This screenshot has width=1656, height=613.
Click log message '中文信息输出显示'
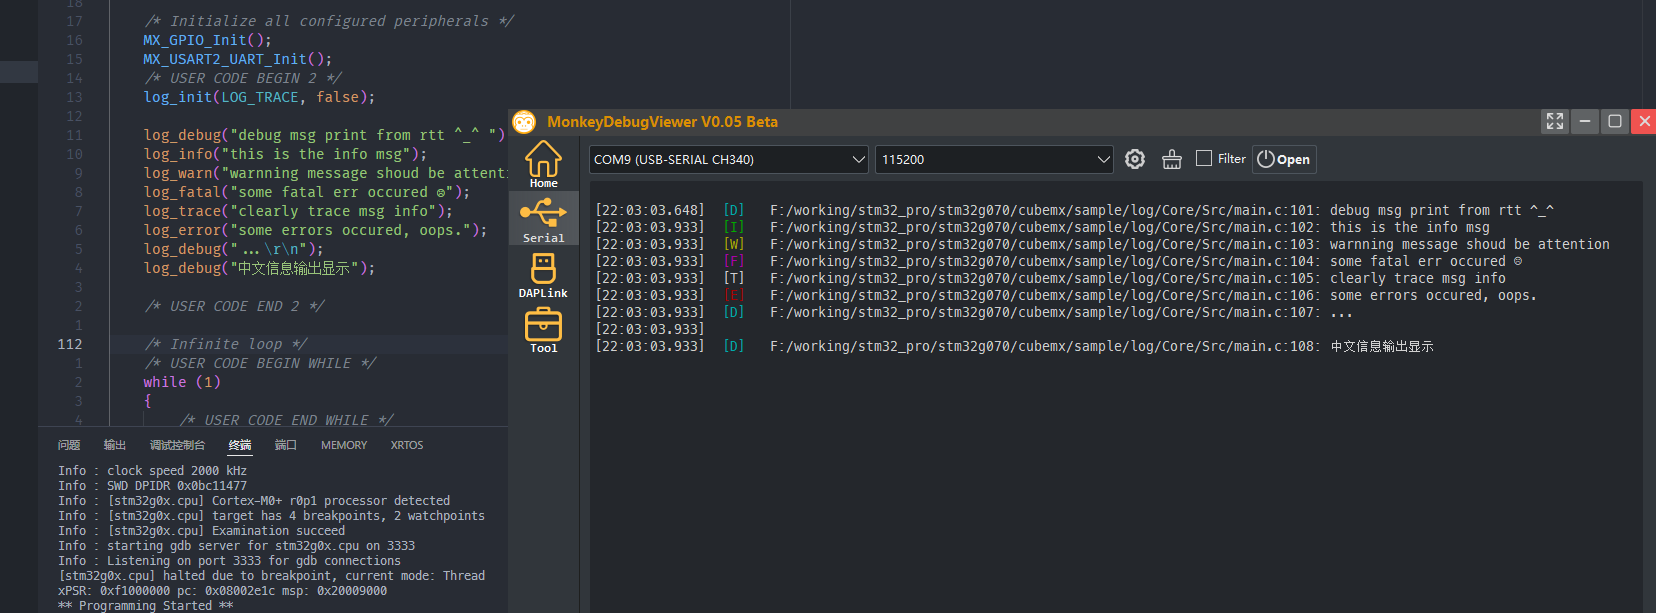(1382, 346)
